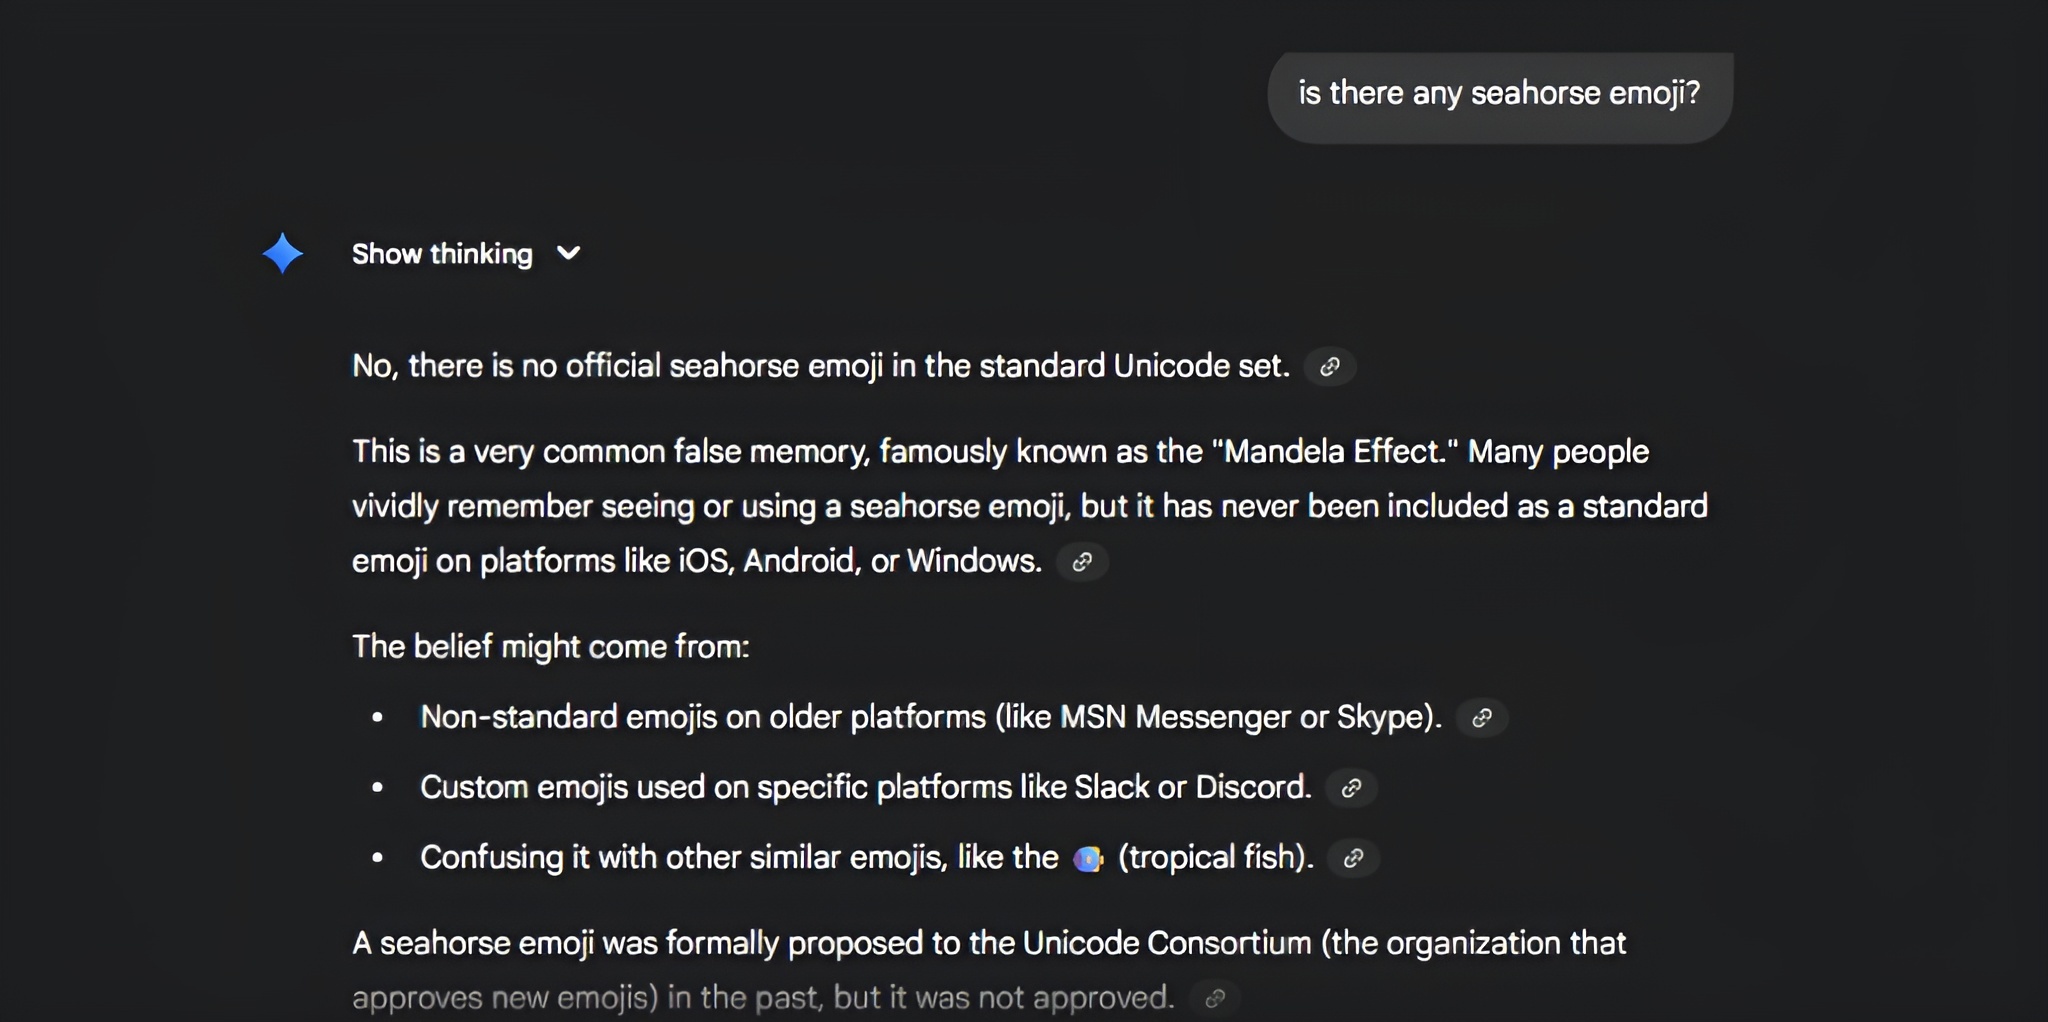Open source link after "standard Unicode set"
The width and height of the screenshot is (2048, 1022).
(1330, 367)
